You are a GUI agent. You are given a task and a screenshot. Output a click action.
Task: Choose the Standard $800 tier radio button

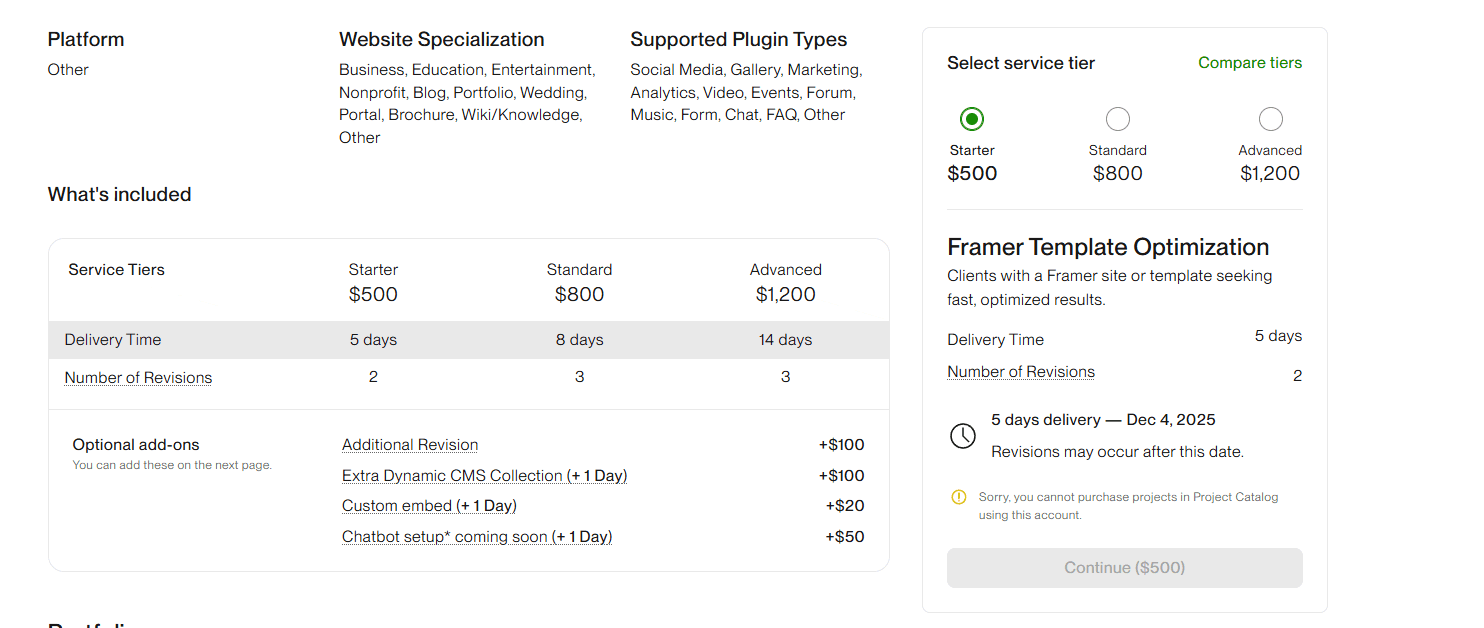(x=1117, y=119)
